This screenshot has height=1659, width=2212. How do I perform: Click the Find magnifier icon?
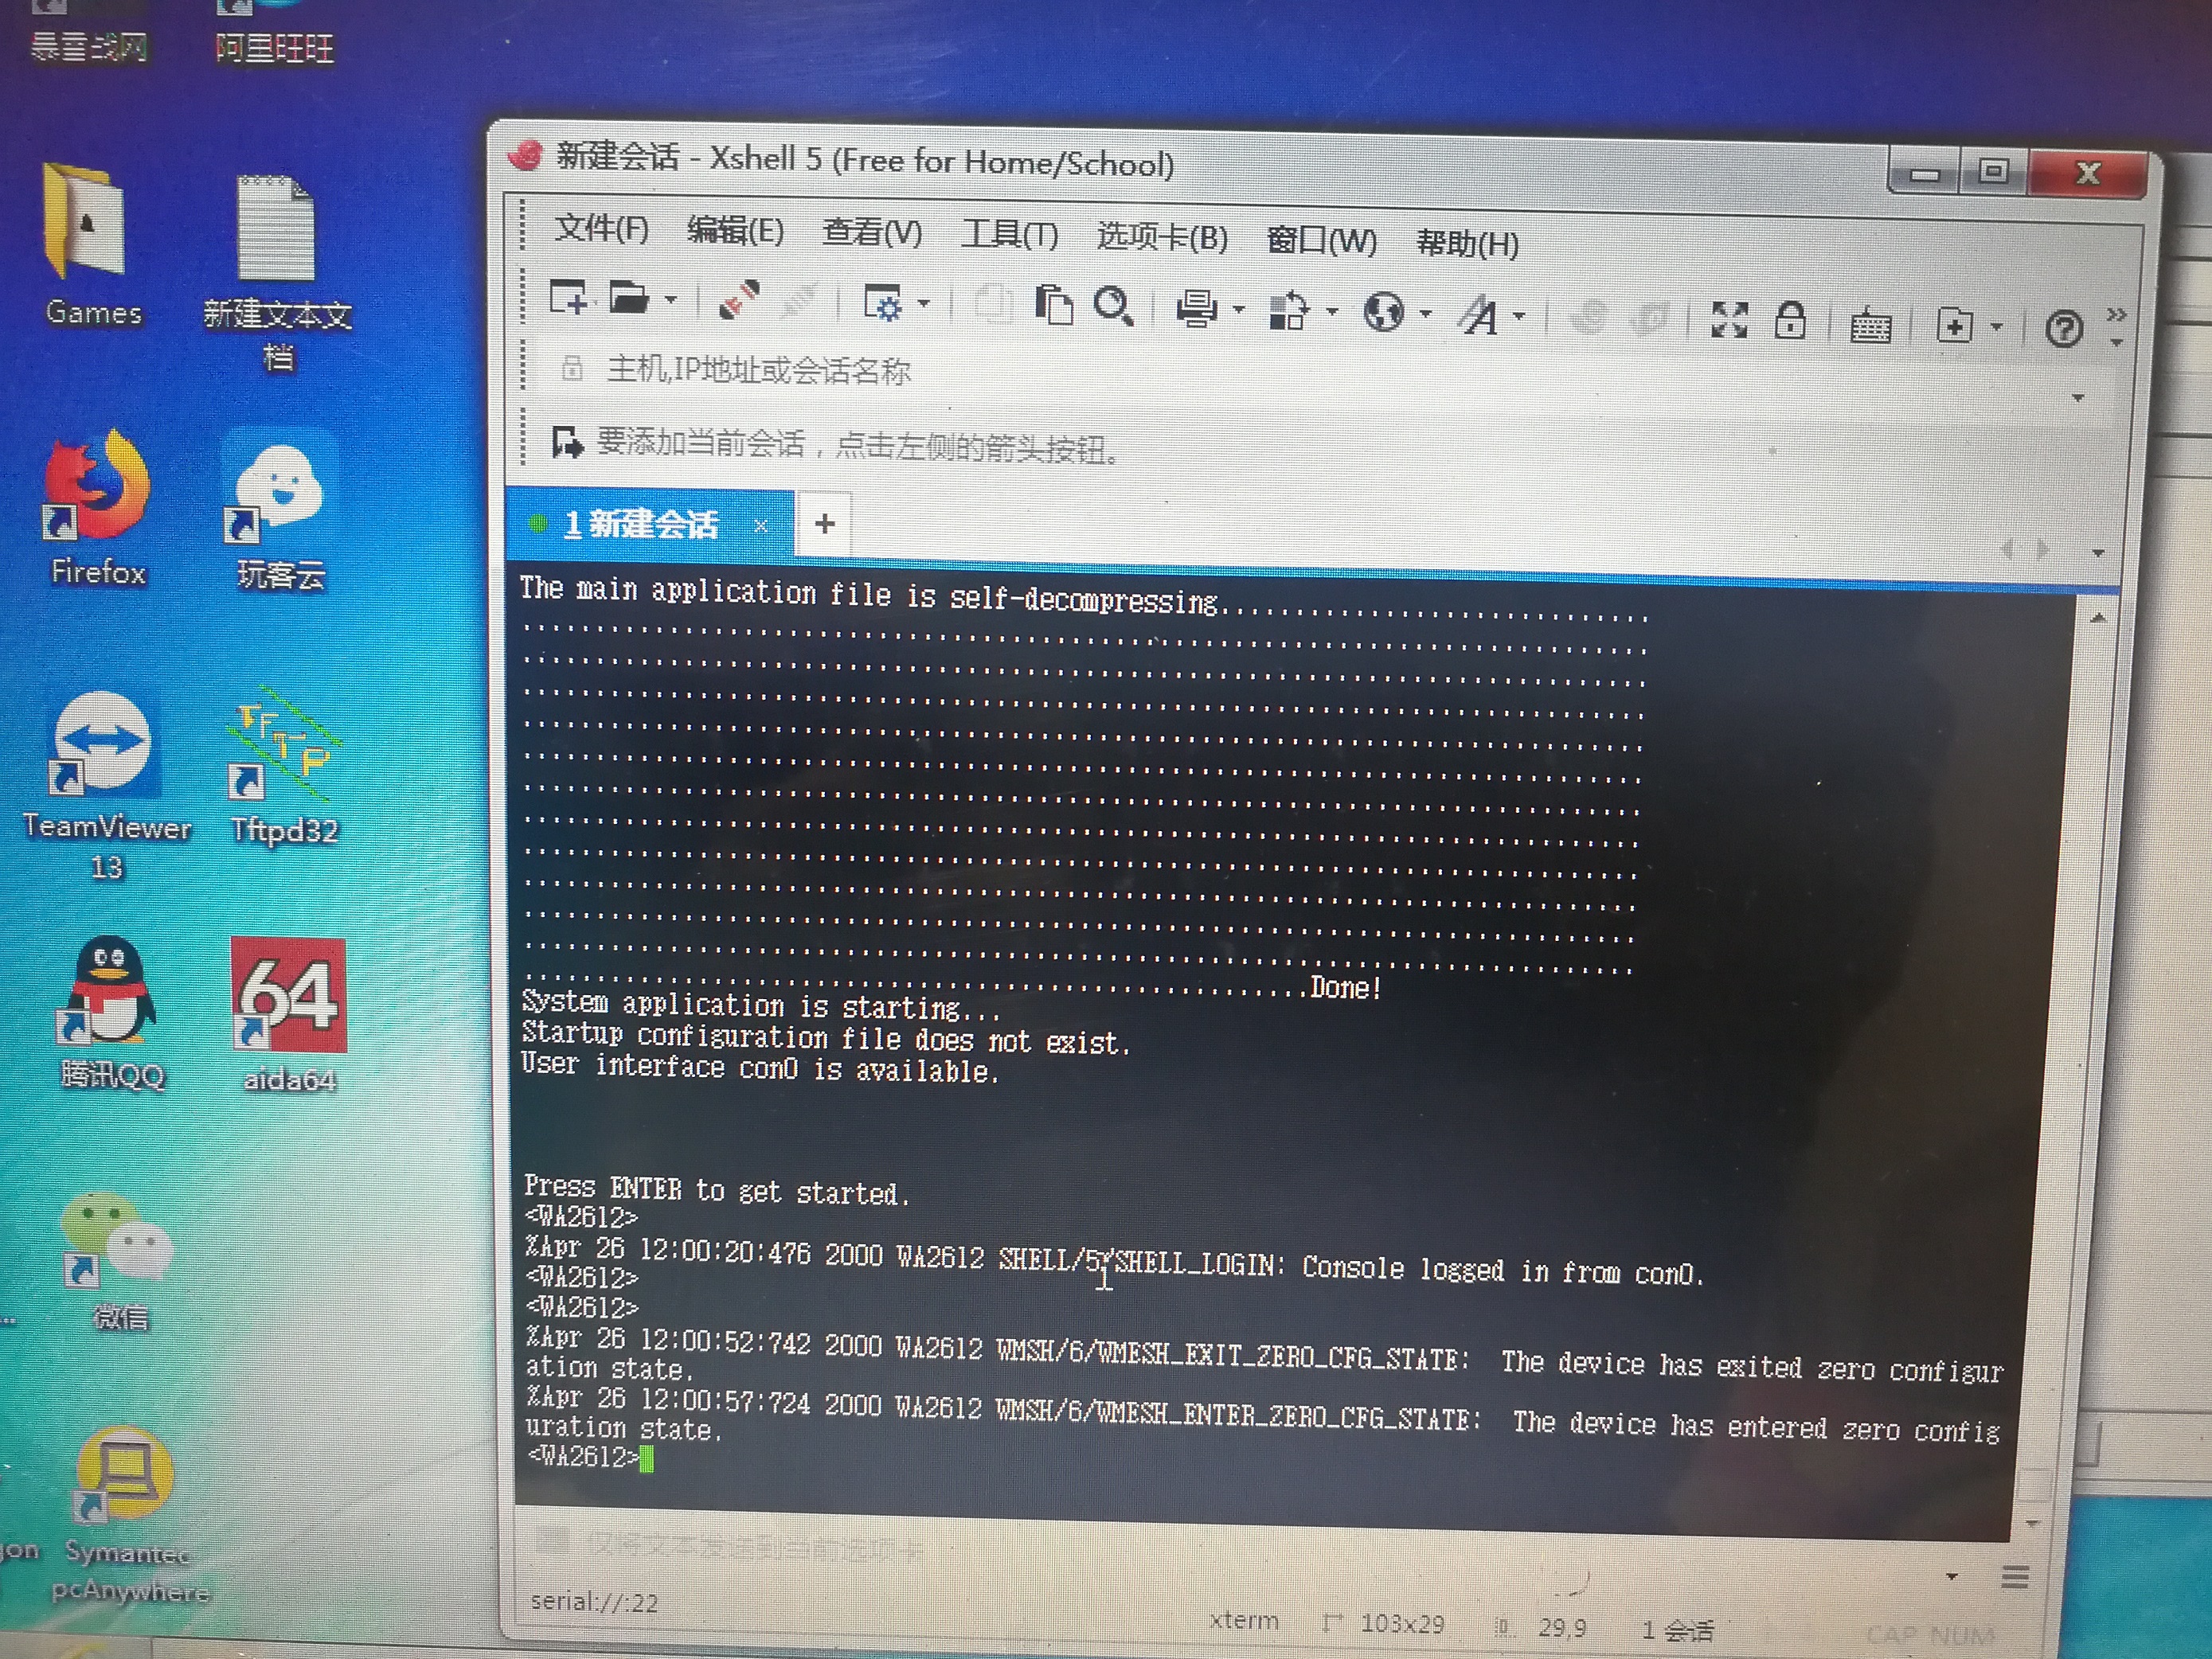[1113, 306]
